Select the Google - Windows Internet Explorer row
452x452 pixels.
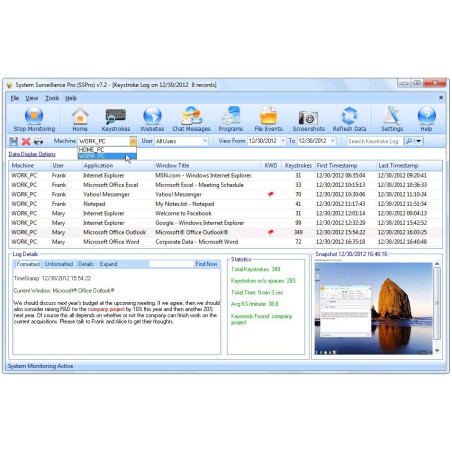[x=225, y=223]
